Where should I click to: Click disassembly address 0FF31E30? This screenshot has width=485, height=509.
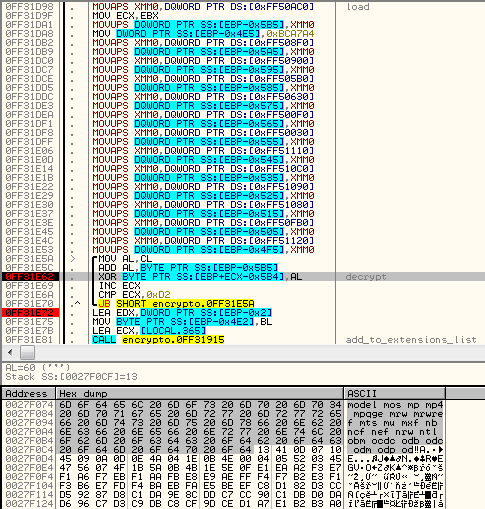[x=29, y=205]
